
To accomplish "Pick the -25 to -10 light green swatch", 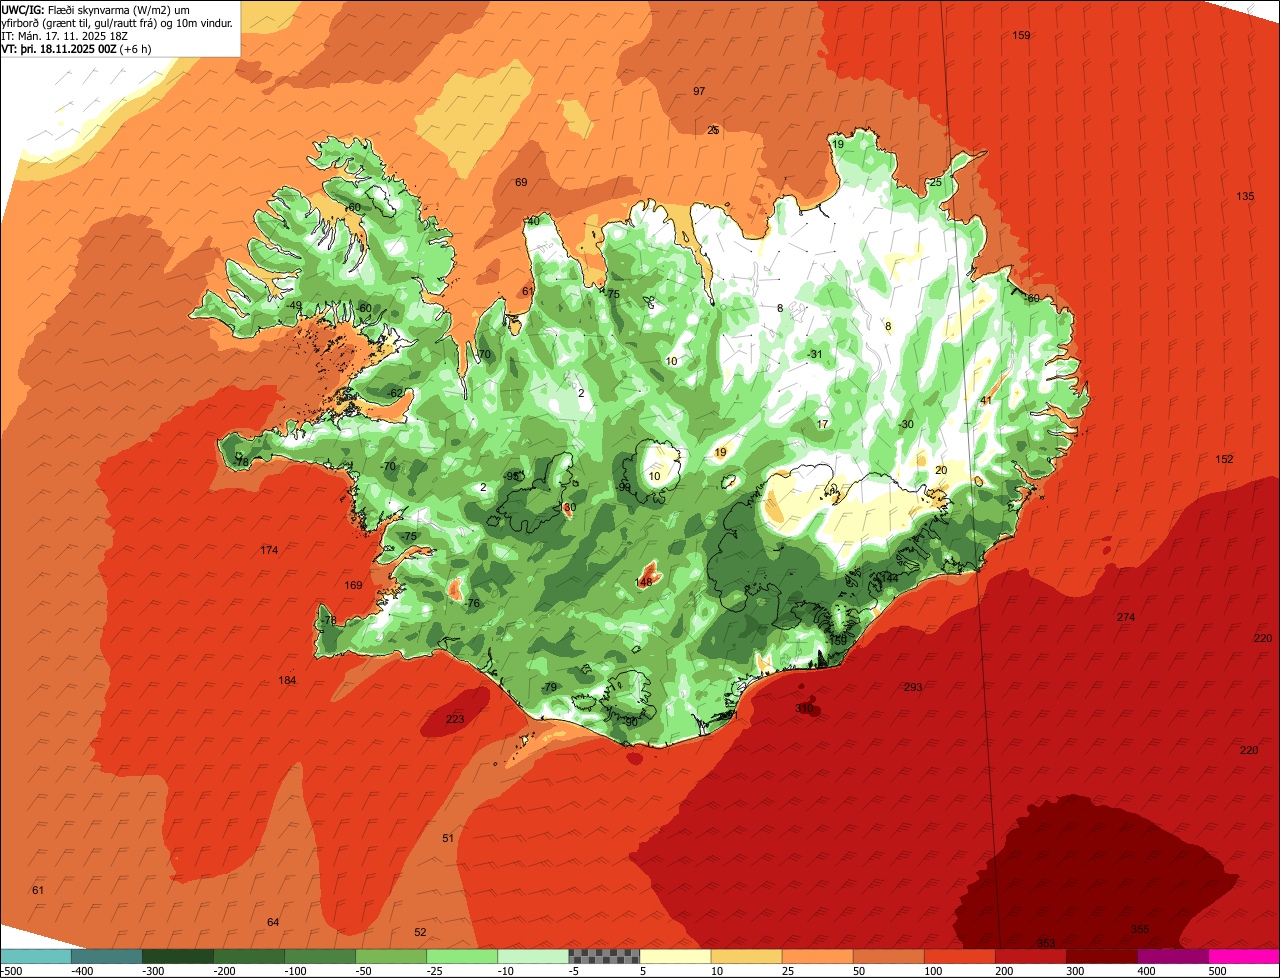I will pos(461,956).
